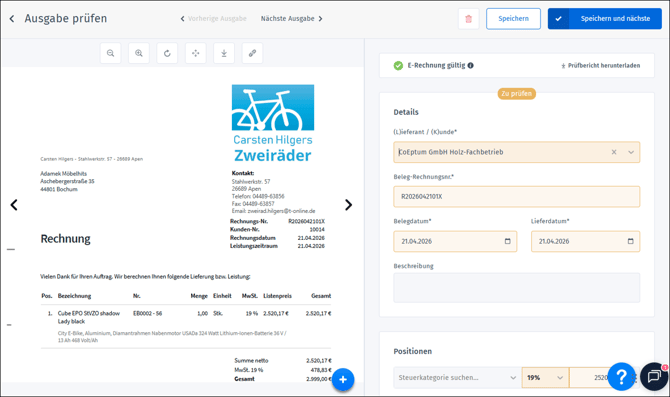Download the Prüfbericht report

pyautogui.click(x=600, y=65)
